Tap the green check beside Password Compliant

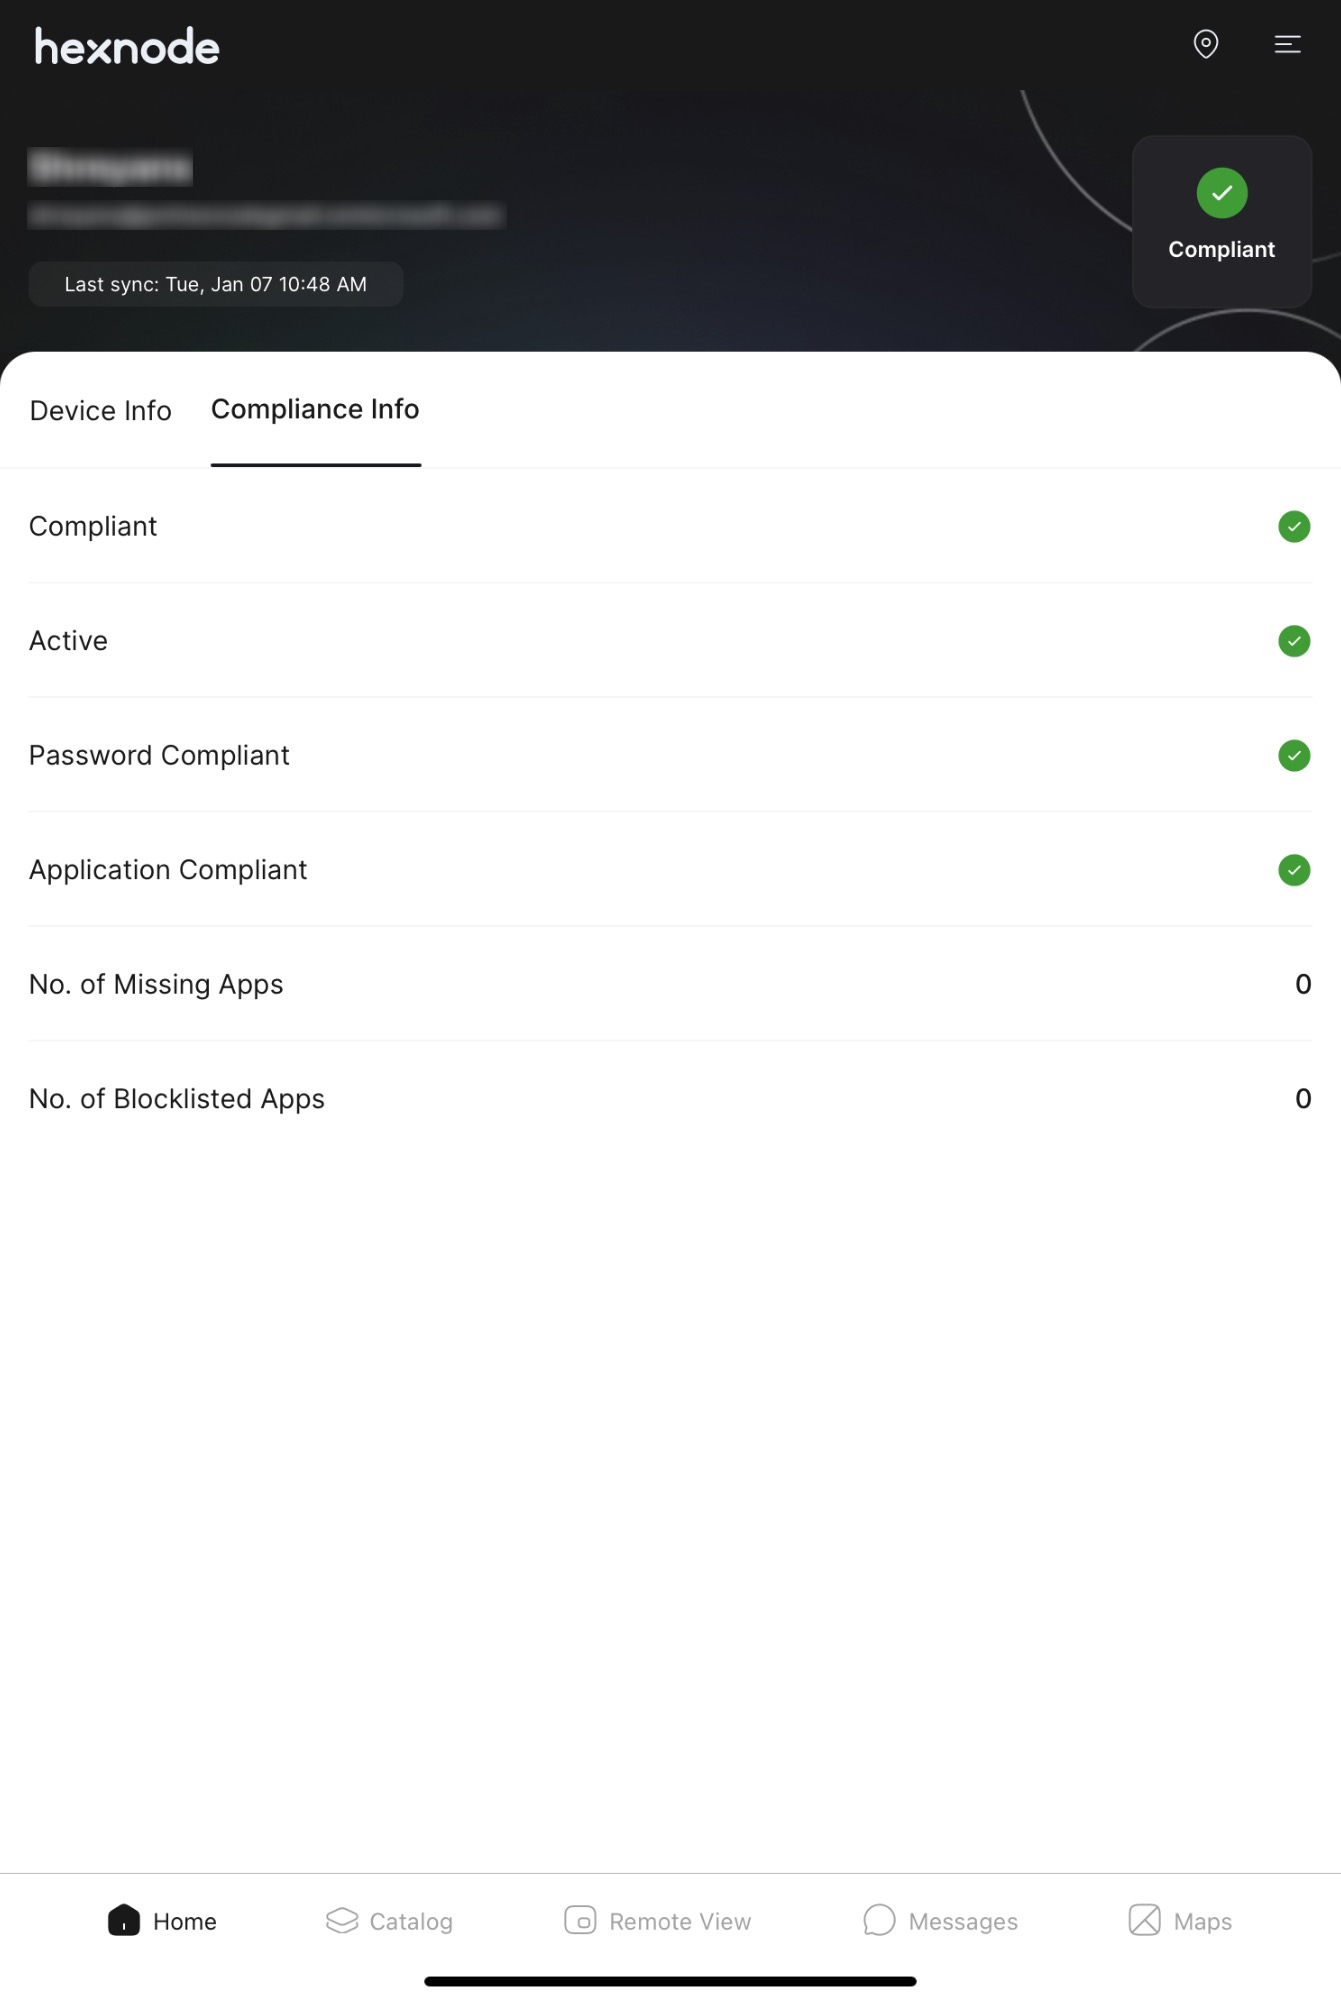point(1294,756)
